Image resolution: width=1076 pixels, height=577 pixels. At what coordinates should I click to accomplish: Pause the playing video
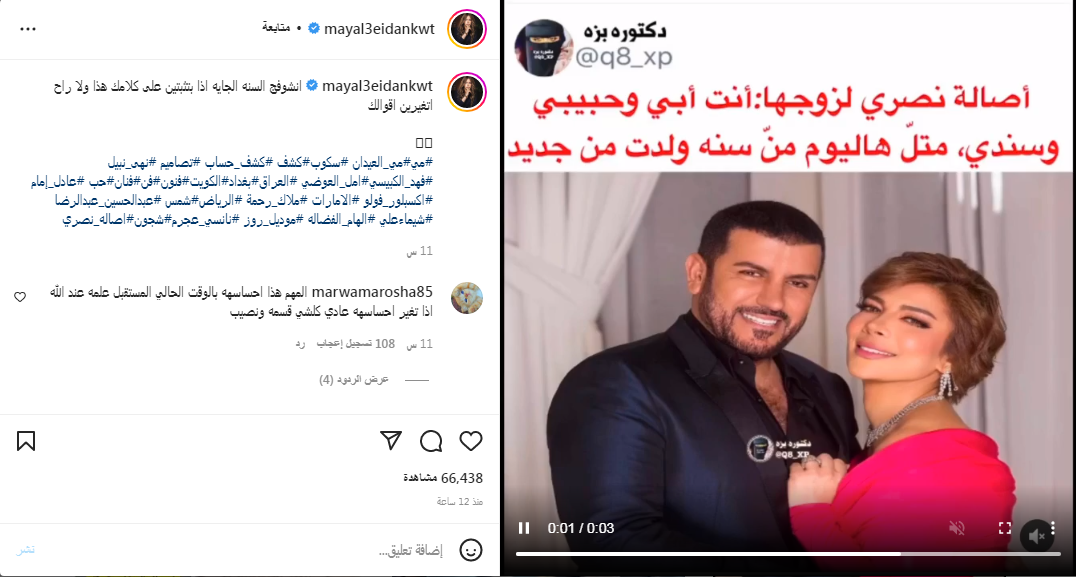[524, 528]
